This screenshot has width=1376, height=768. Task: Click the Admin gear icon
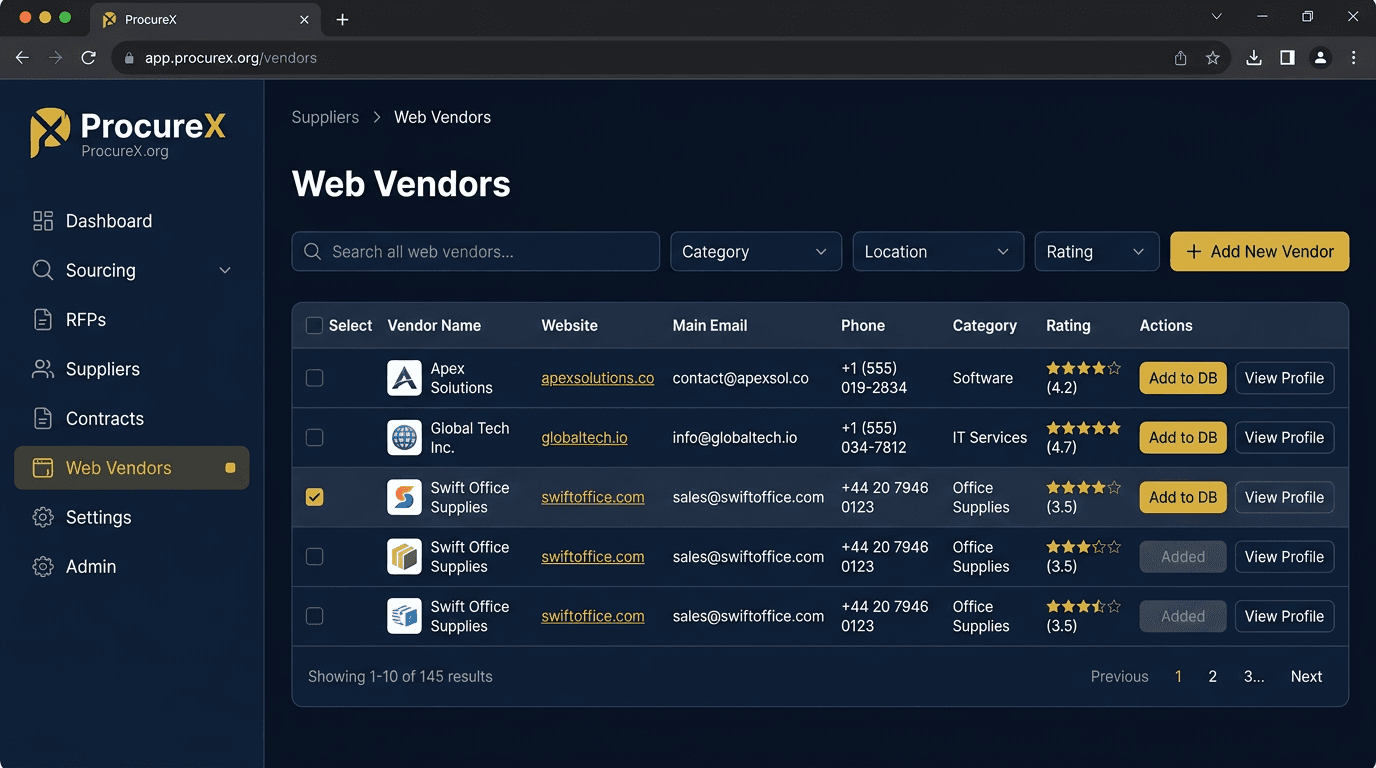pos(43,566)
